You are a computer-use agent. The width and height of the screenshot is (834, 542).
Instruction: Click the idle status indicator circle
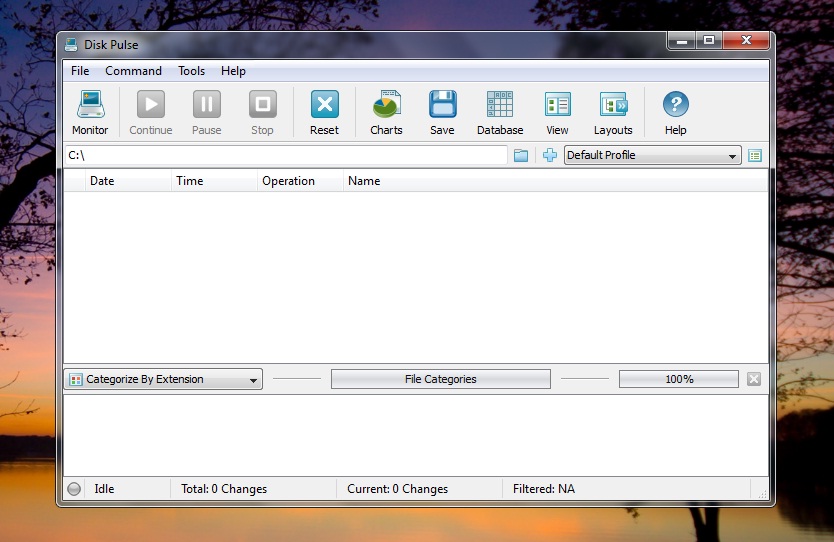(x=74, y=489)
